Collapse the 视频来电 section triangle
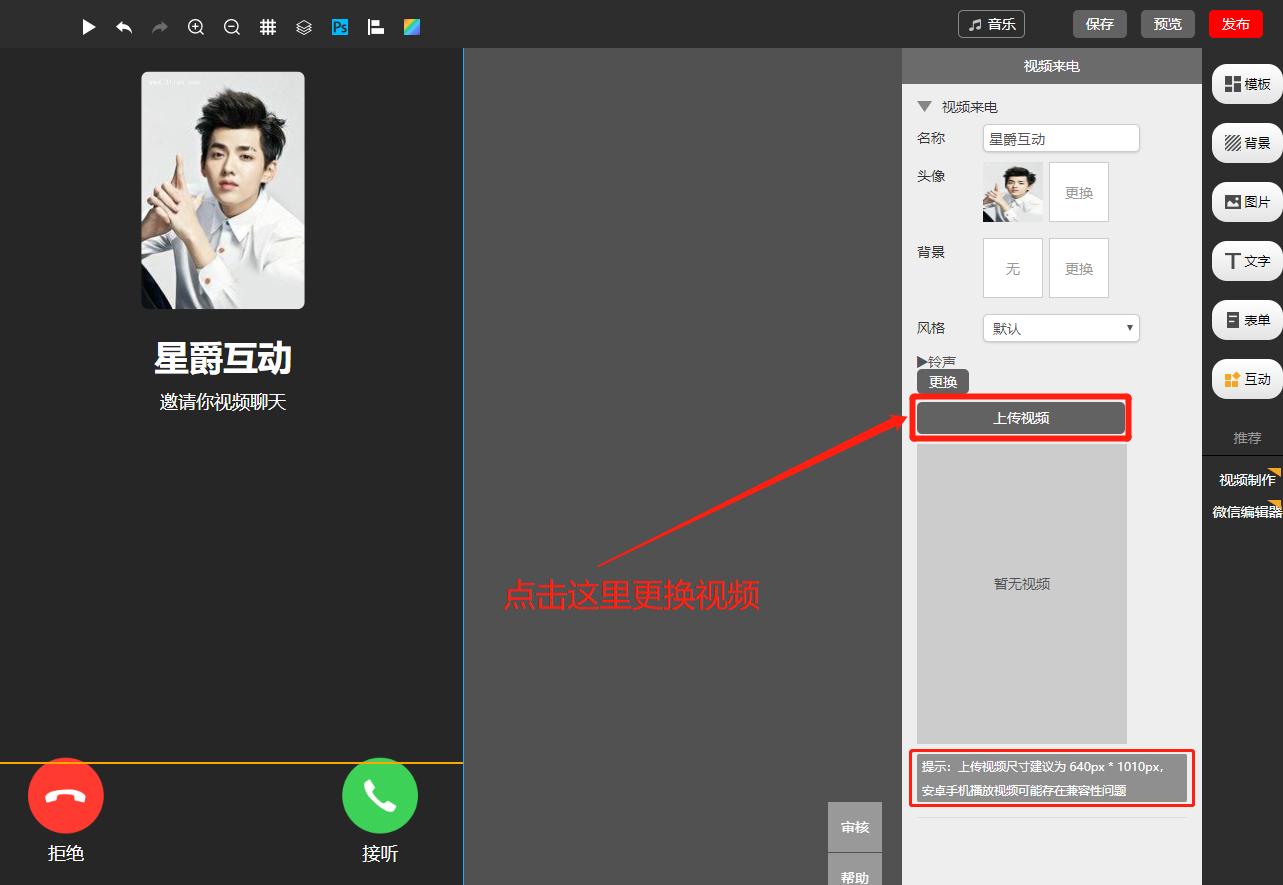The image size is (1283, 885). (924, 106)
